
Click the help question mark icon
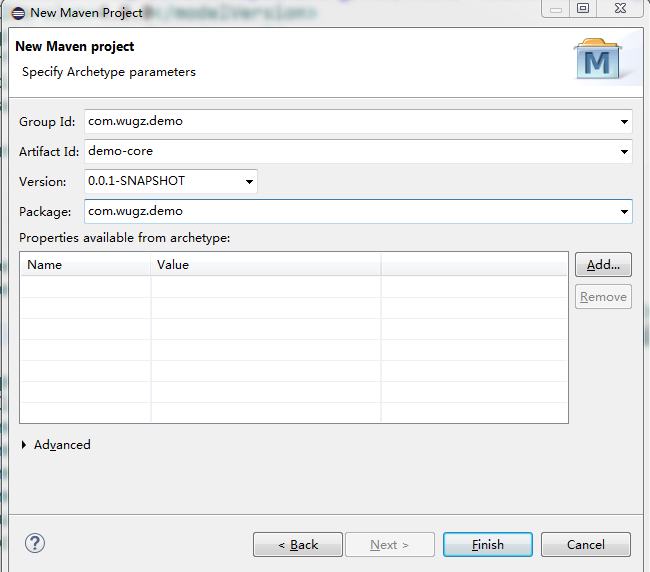coord(35,543)
